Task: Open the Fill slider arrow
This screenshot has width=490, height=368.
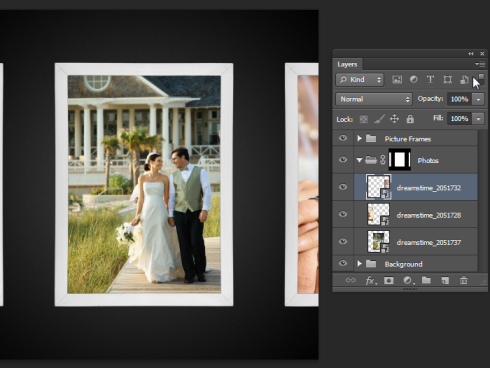Action: pyautogui.click(x=478, y=119)
